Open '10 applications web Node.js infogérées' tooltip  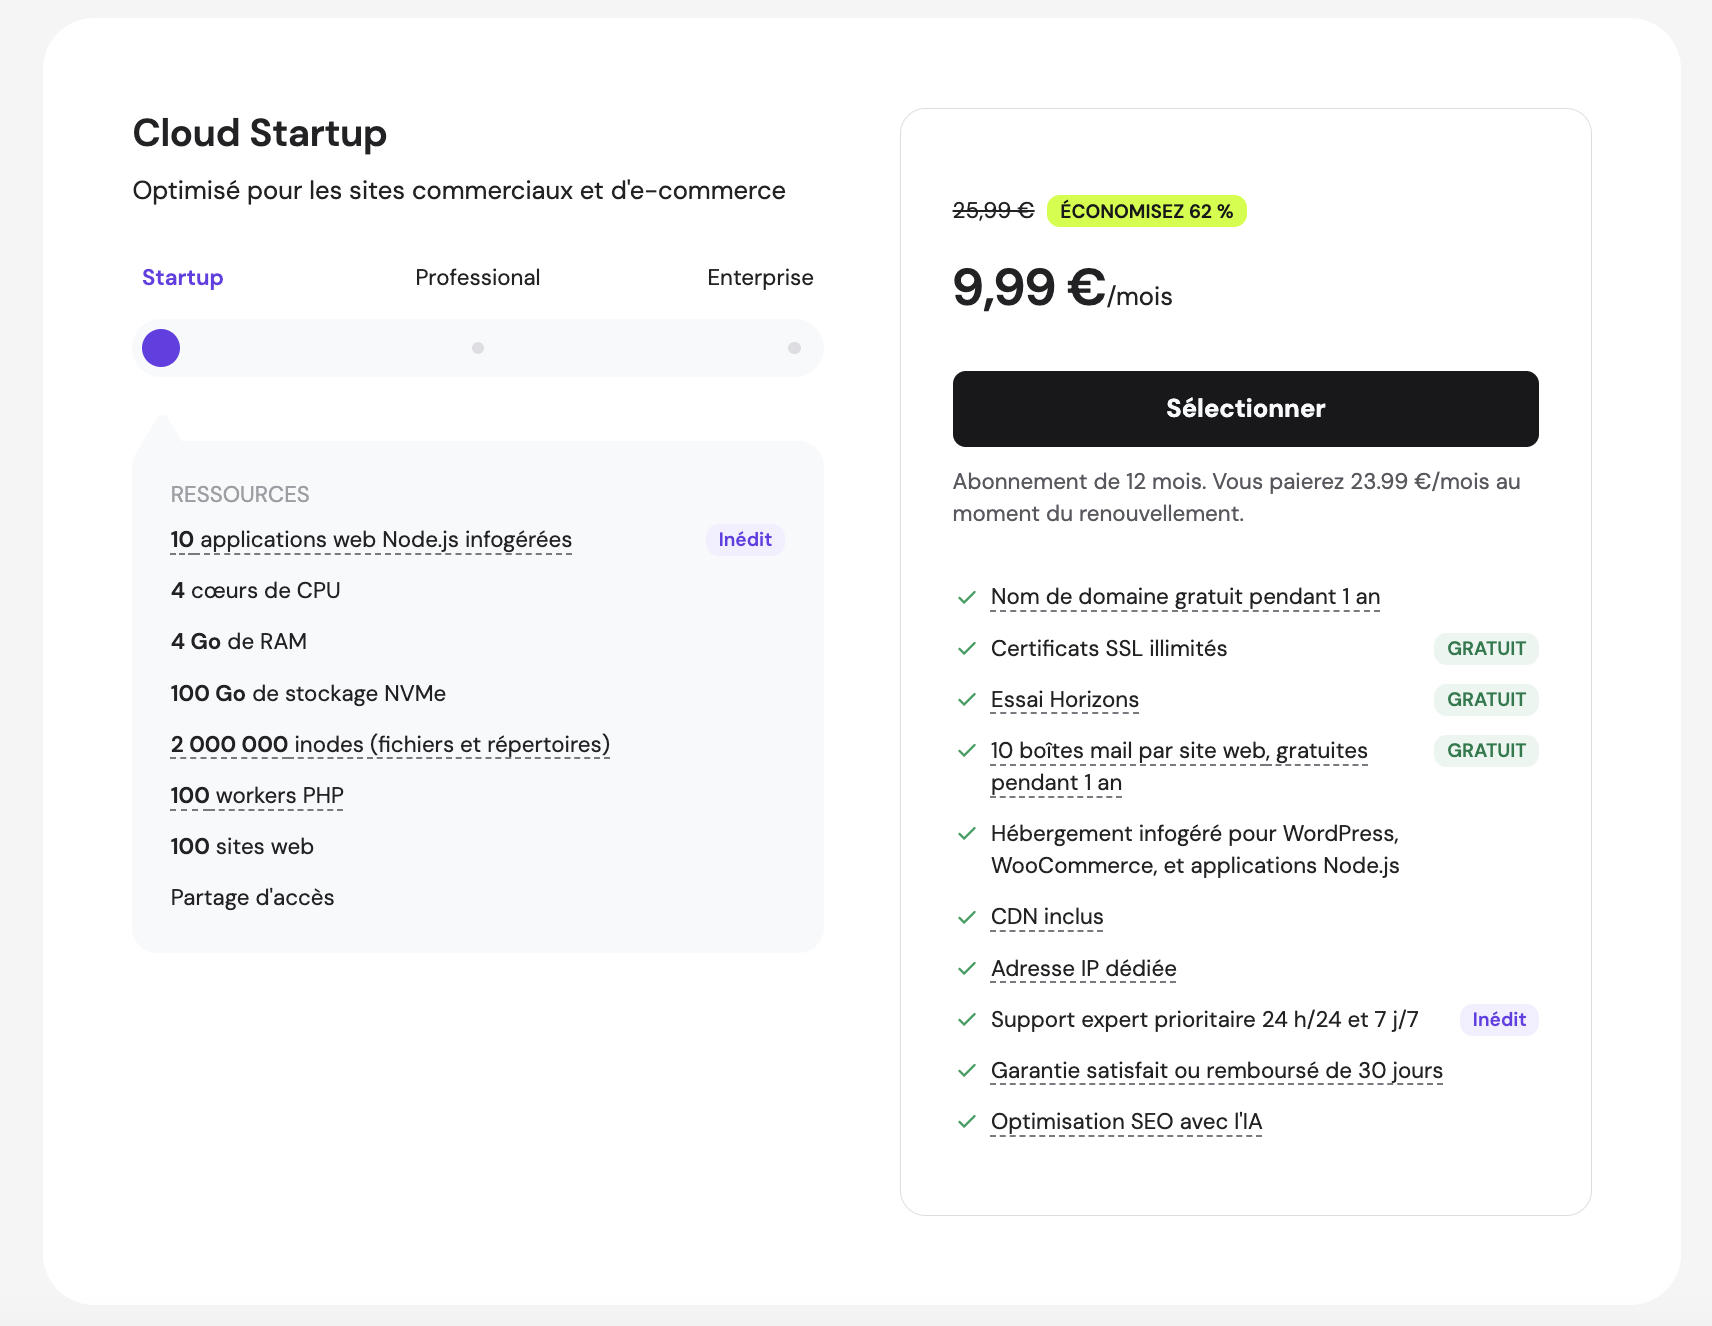(371, 540)
